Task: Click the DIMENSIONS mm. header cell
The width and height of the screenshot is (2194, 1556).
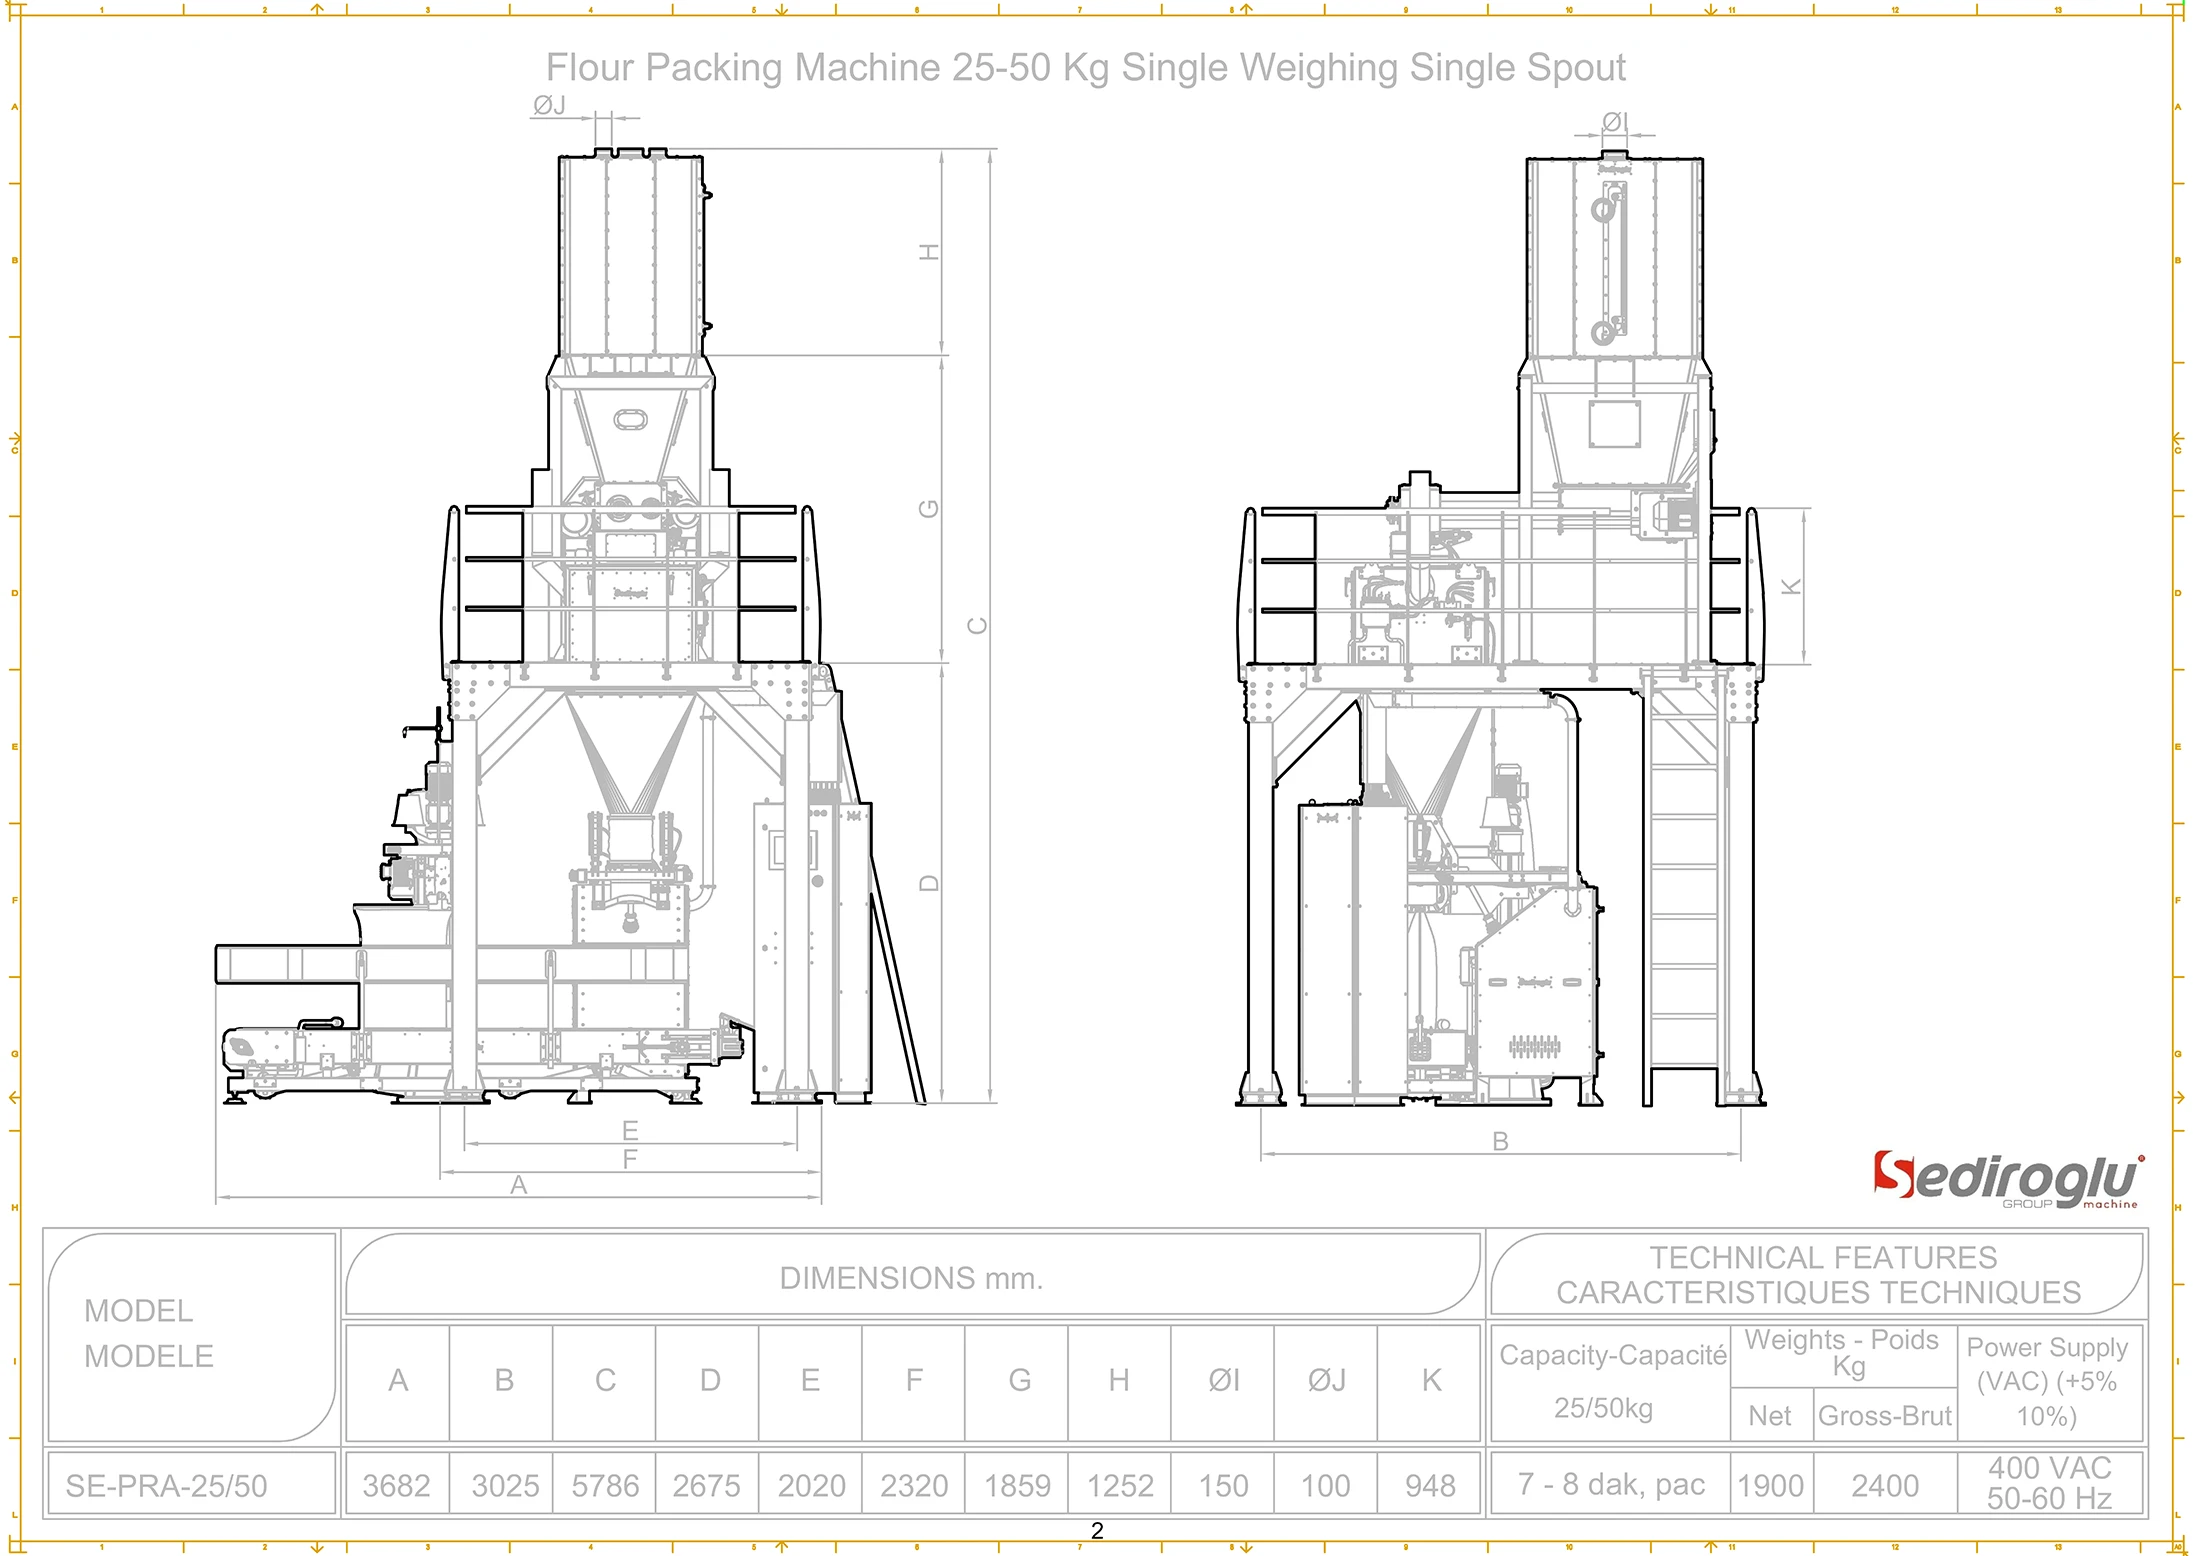Action: 913,1278
